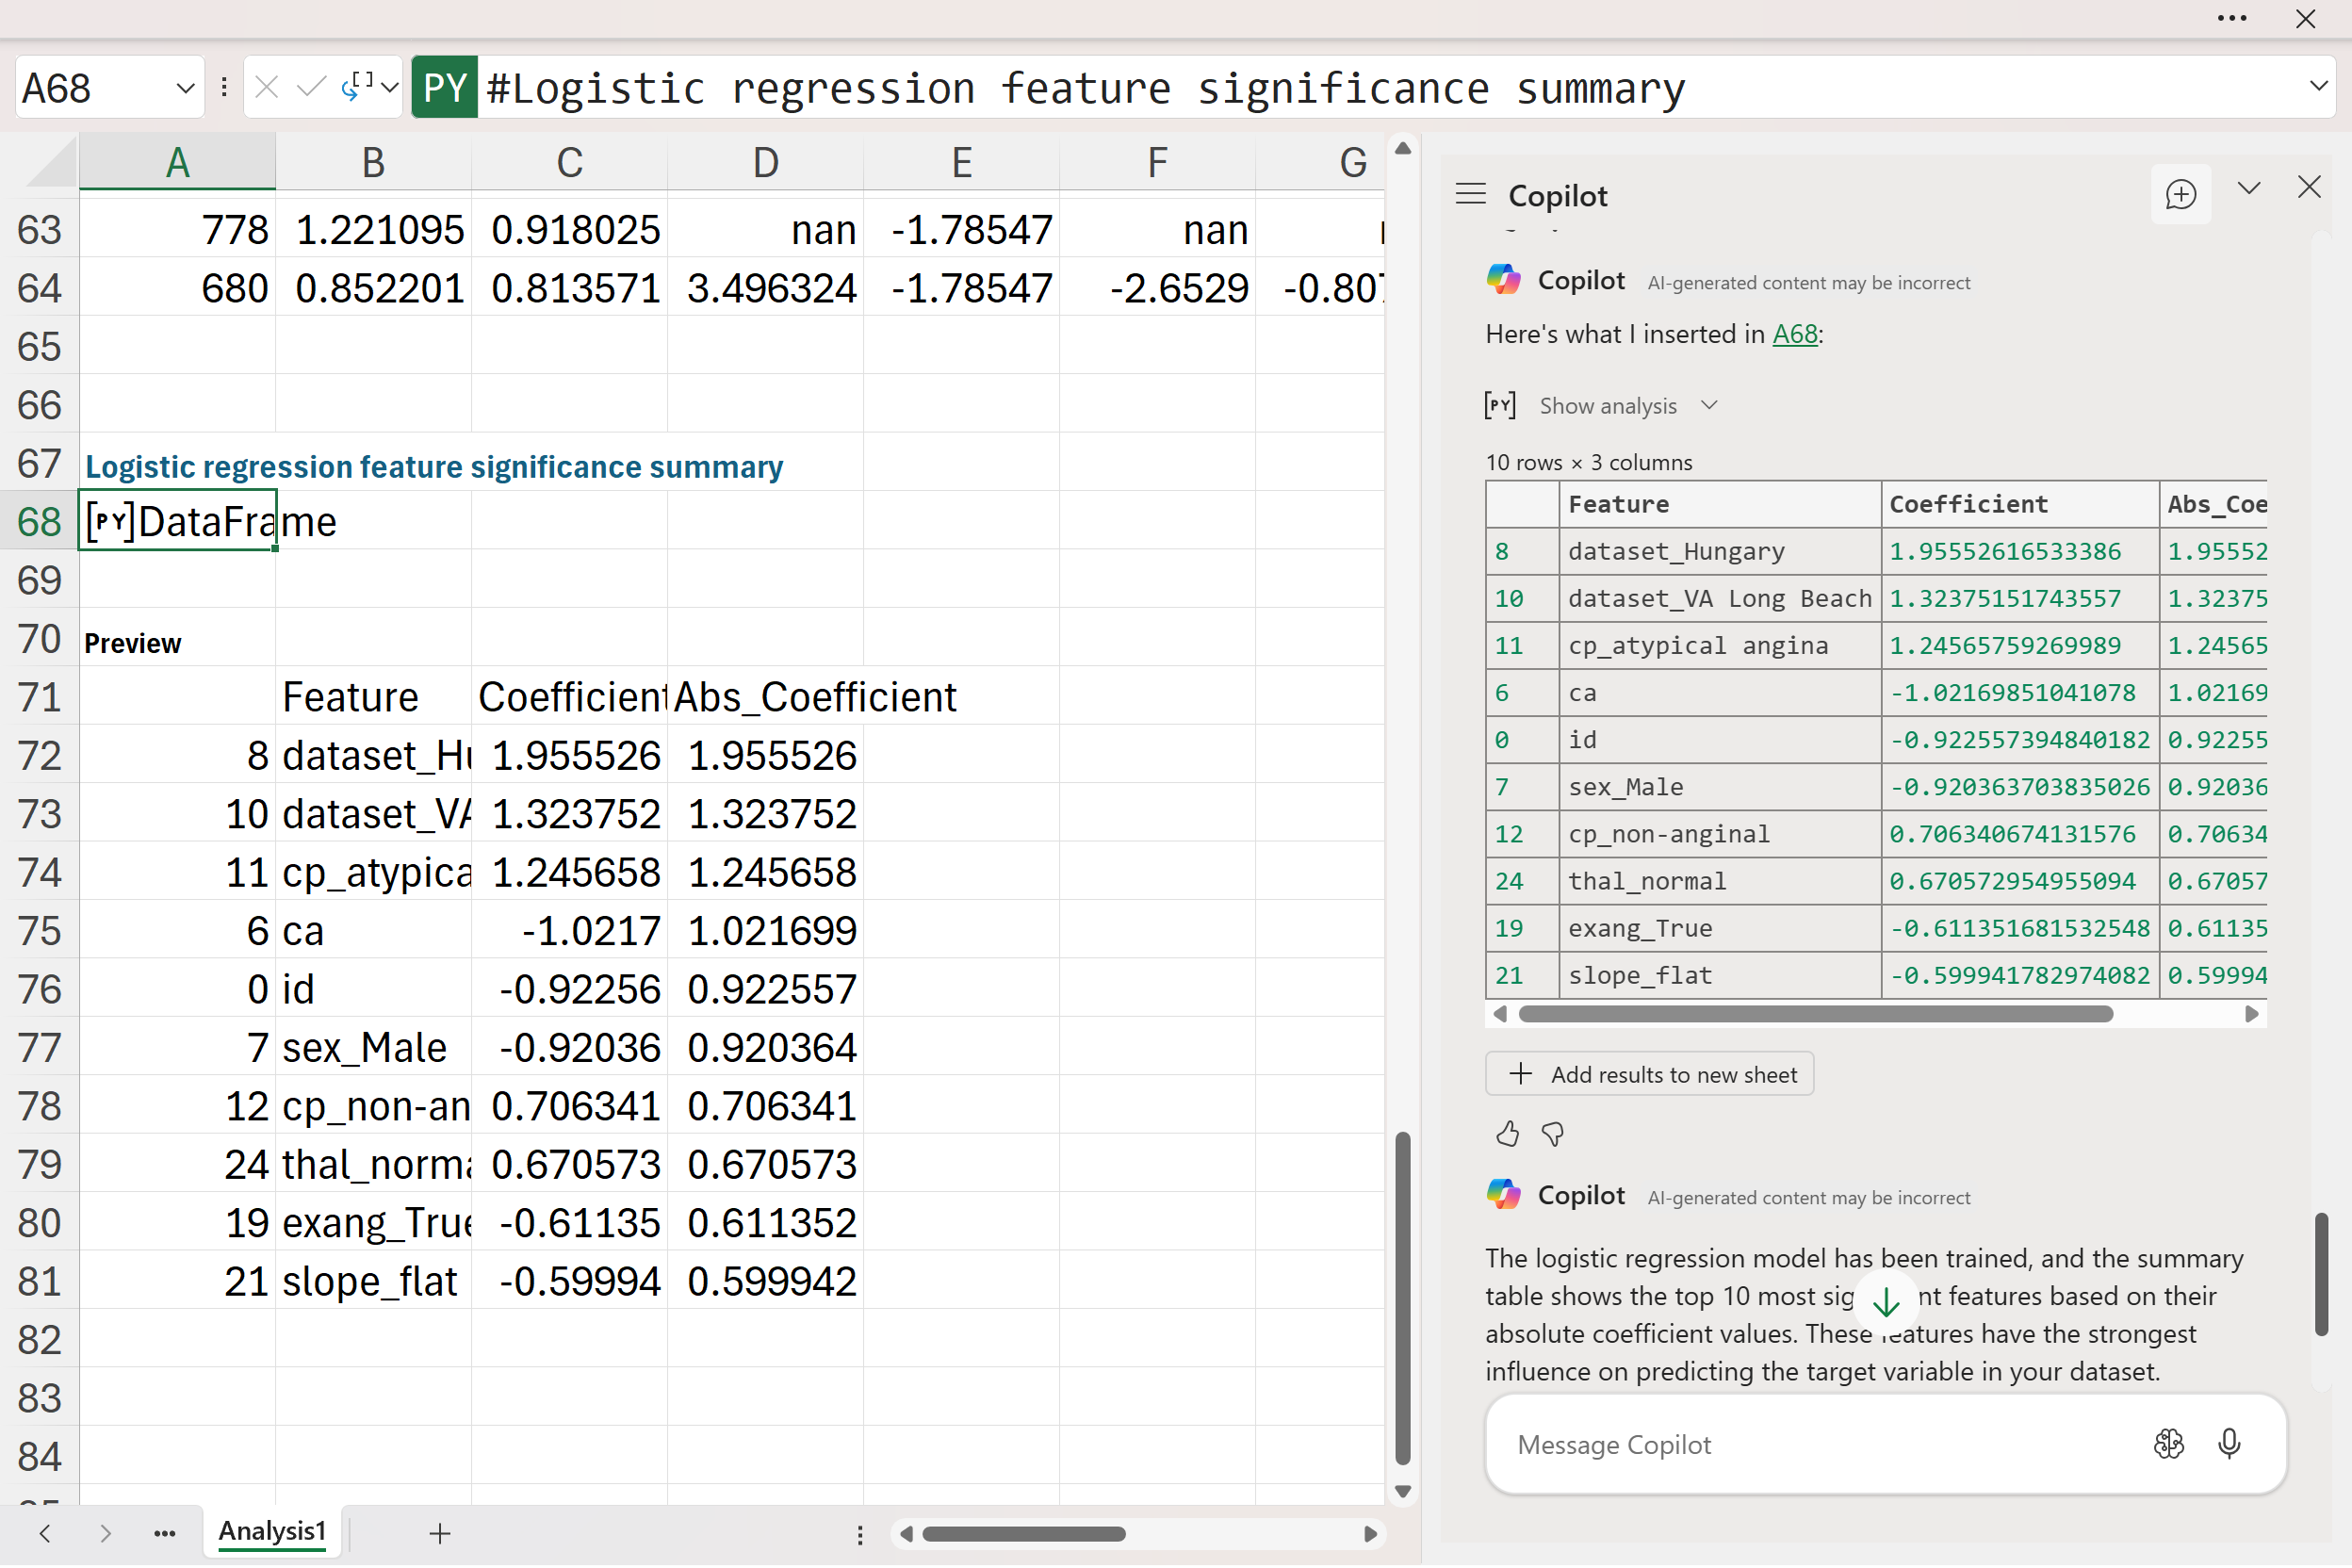Follow the A68 cell link
This screenshot has height=1568, width=2352.
click(x=1794, y=334)
